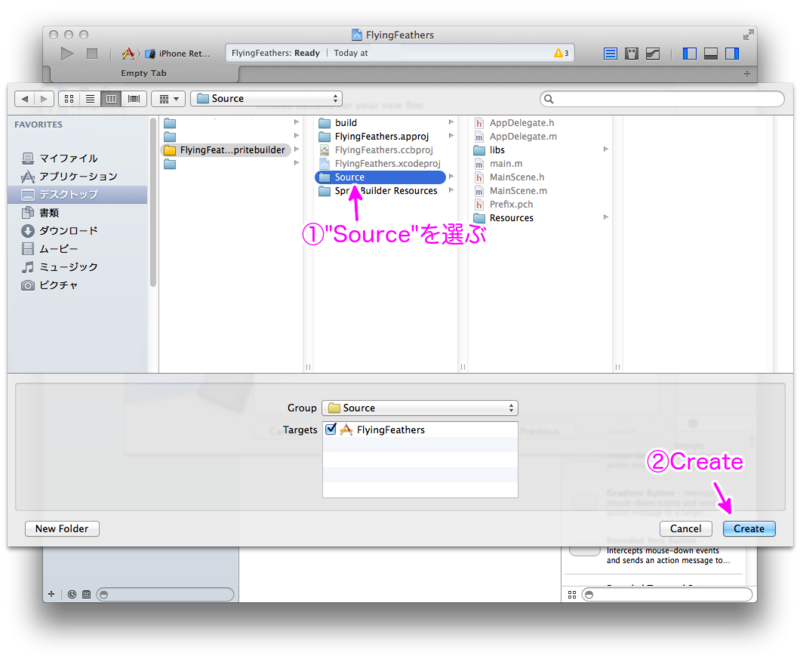Toggle the Debug area in Xcode
The height and width of the screenshot is (662, 800).
click(711, 54)
